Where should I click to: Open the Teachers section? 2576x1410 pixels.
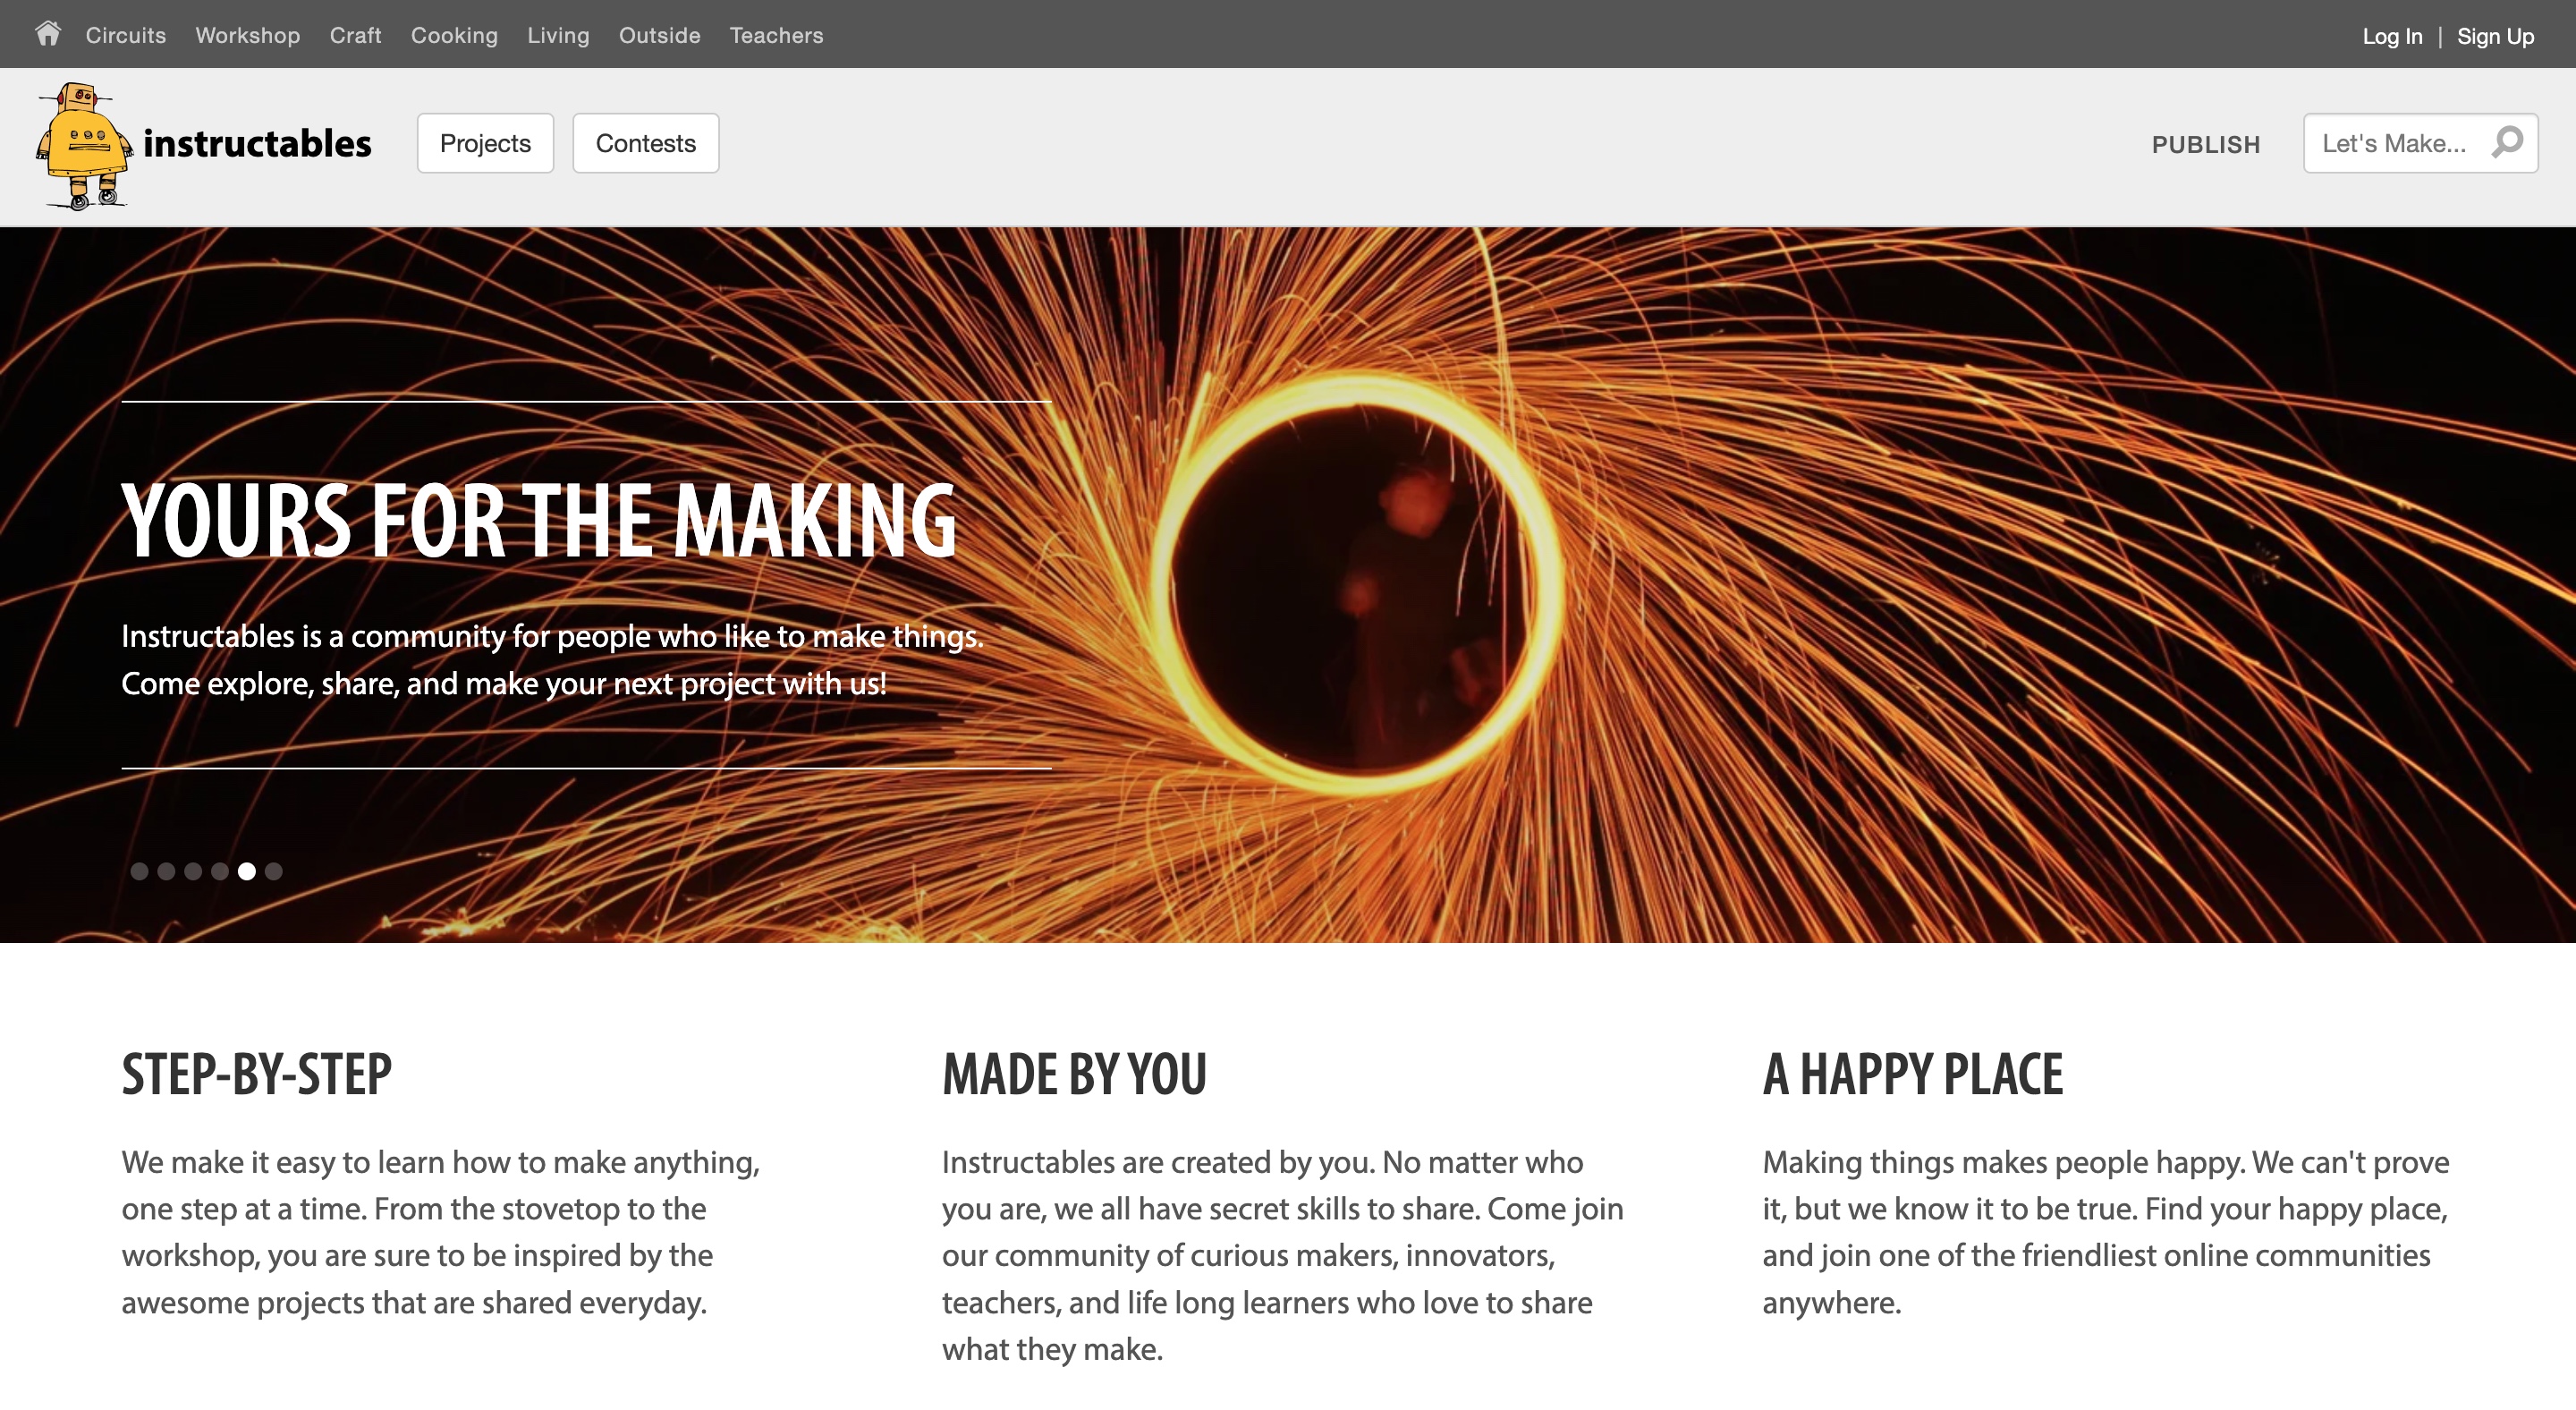pos(776,35)
